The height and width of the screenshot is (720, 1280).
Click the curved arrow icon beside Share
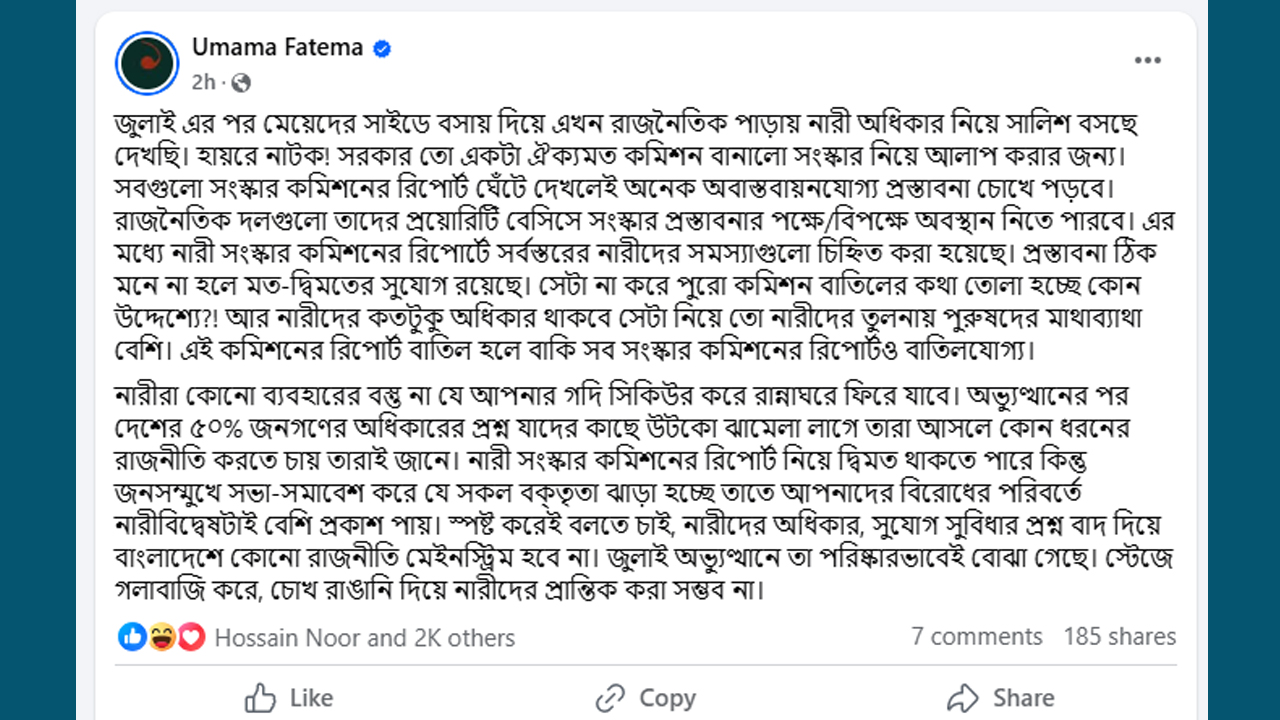(962, 697)
